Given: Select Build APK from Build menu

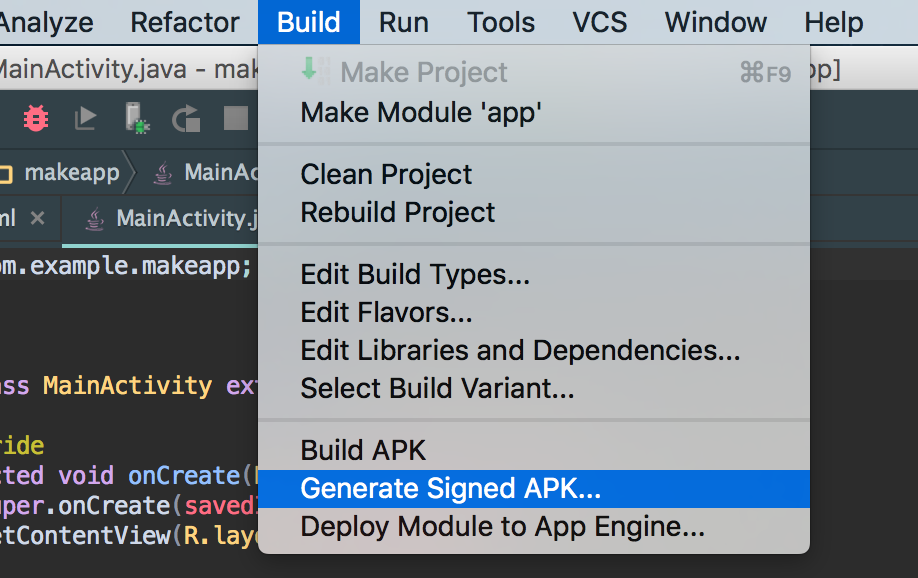Looking at the screenshot, I should click(364, 450).
